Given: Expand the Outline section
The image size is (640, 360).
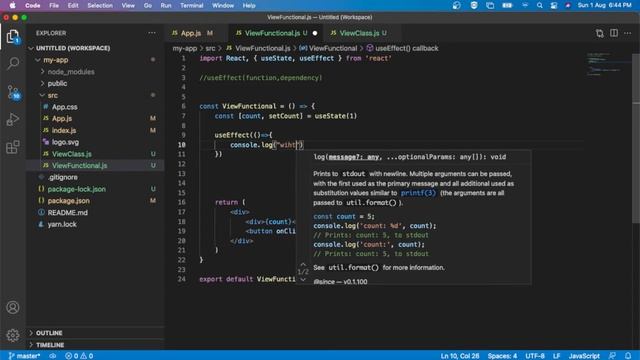Looking at the screenshot, I should click(31, 333).
